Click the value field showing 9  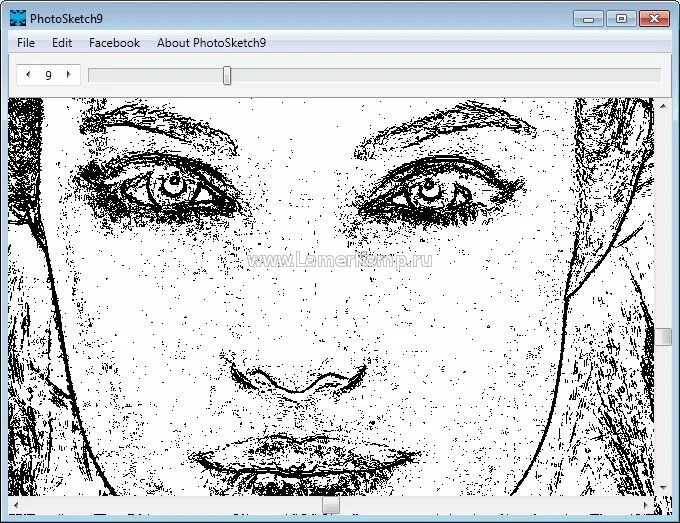[48, 75]
